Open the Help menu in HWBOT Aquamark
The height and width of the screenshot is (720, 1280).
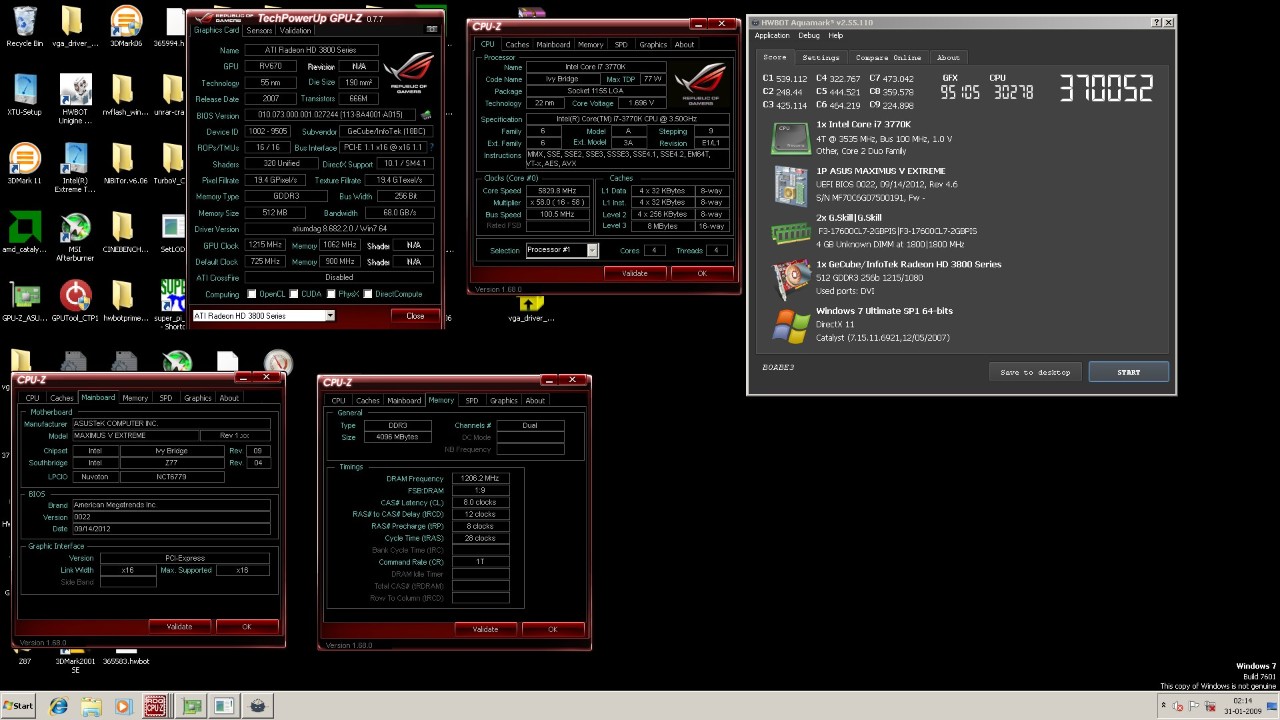pyautogui.click(x=835, y=35)
